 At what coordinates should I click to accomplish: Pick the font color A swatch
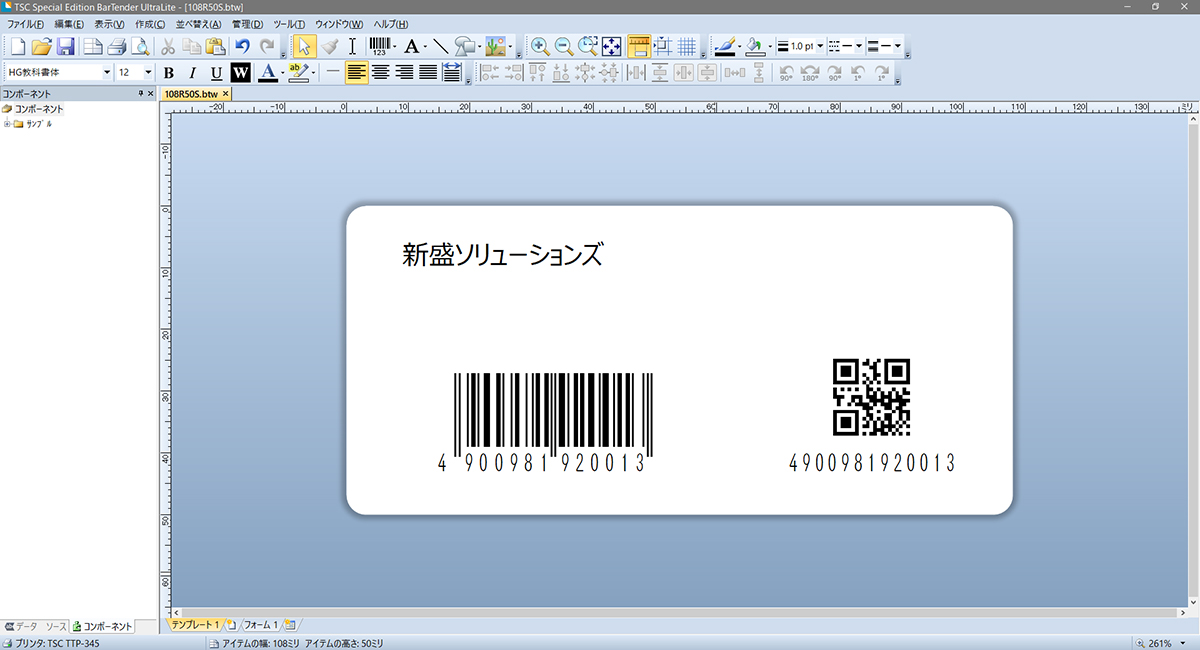266,72
